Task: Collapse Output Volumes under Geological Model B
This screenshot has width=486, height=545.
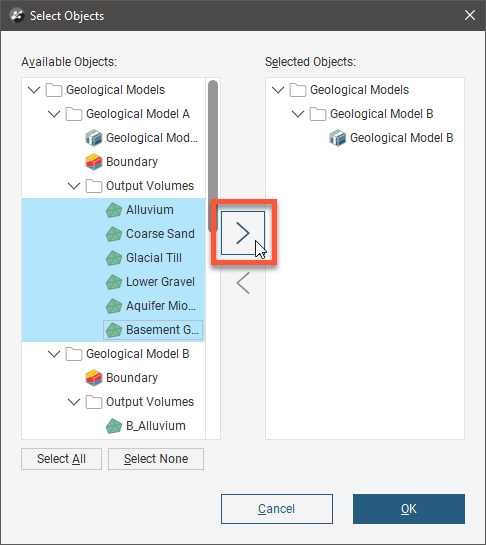Action: 74,402
